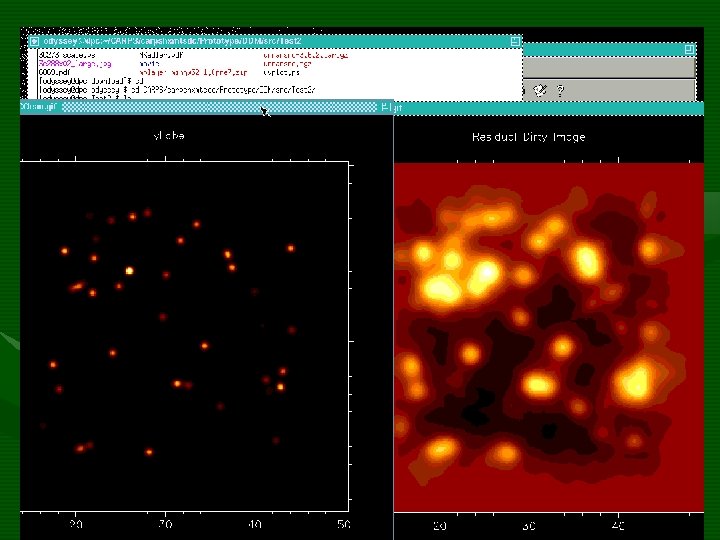Click the background window's maximize button
This screenshot has width=720, height=540.
(688, 48)
